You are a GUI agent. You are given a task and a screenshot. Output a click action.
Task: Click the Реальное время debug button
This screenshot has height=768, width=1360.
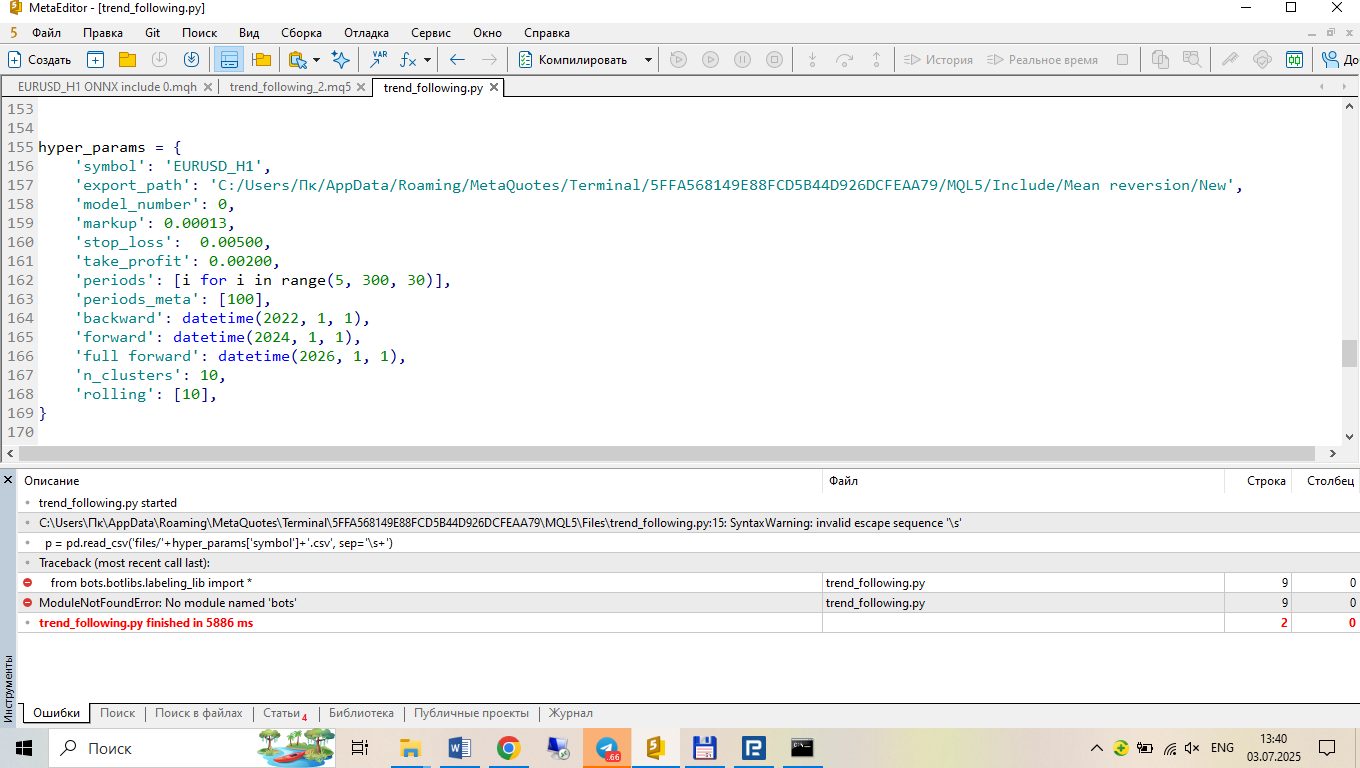[1042, 60]
